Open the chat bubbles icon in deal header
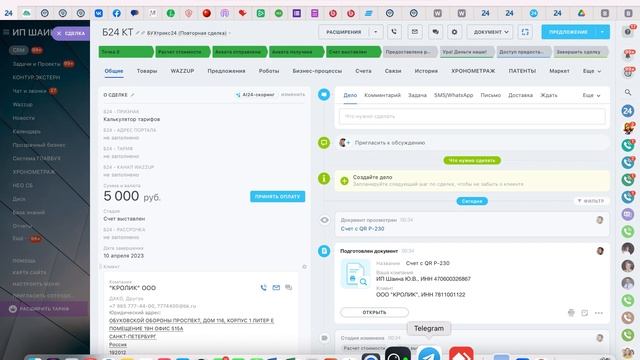This screenshot has width=640, height=360. pyautogui.click(x=436, y=32)
